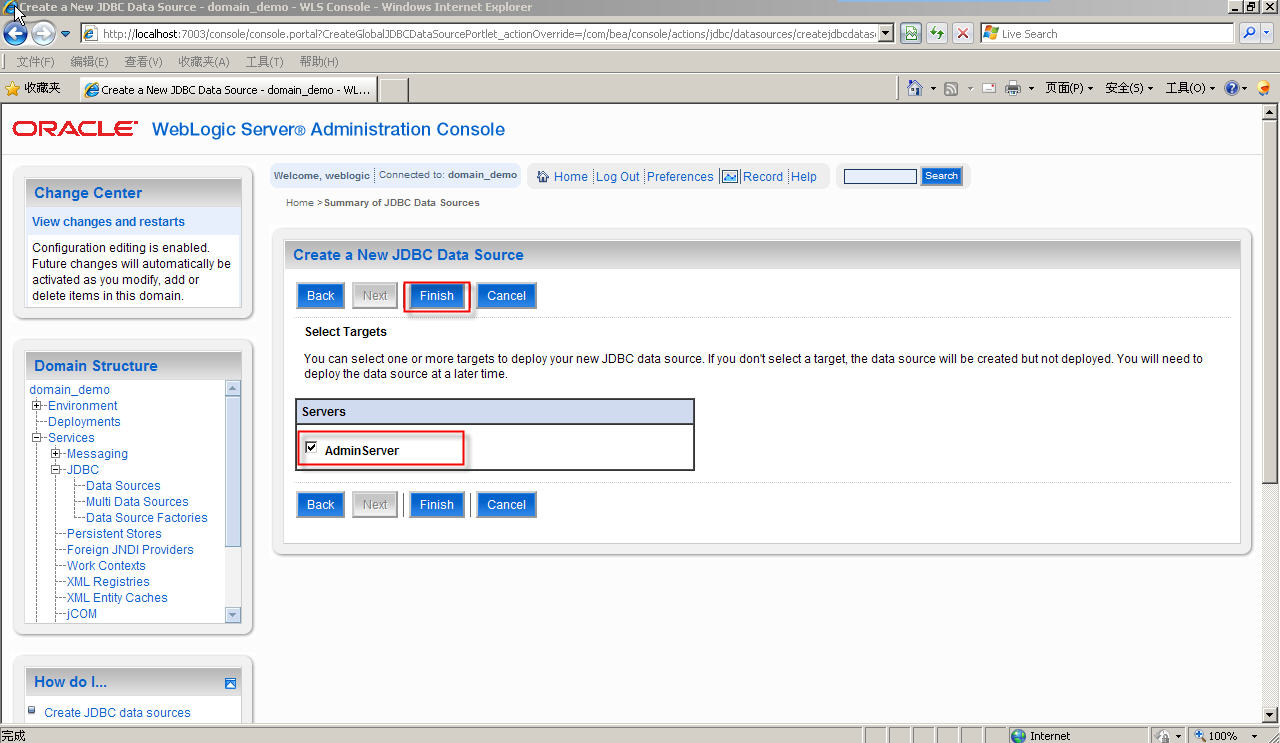Viewport: 1280px width, 743px height.
Task: Click the IE Help question mark icon
Action: pos(1231,88)
